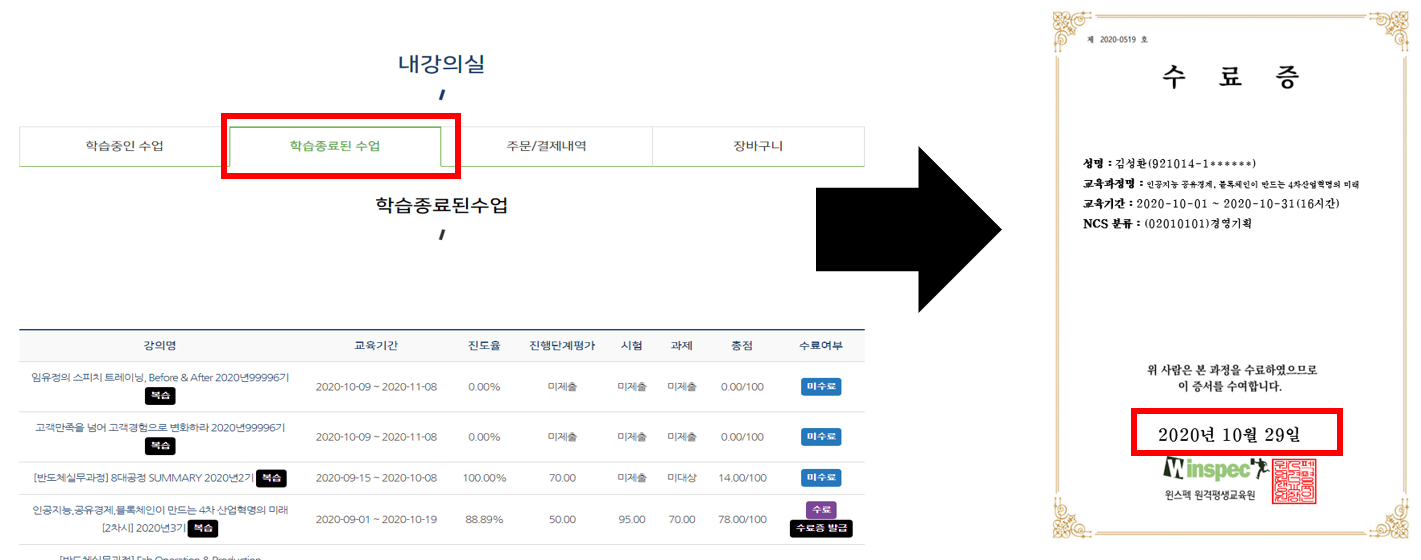Click the certificate date 2020년 10월 29일
Viewport: 1421px width, 560px height.
click(1235, 435)
